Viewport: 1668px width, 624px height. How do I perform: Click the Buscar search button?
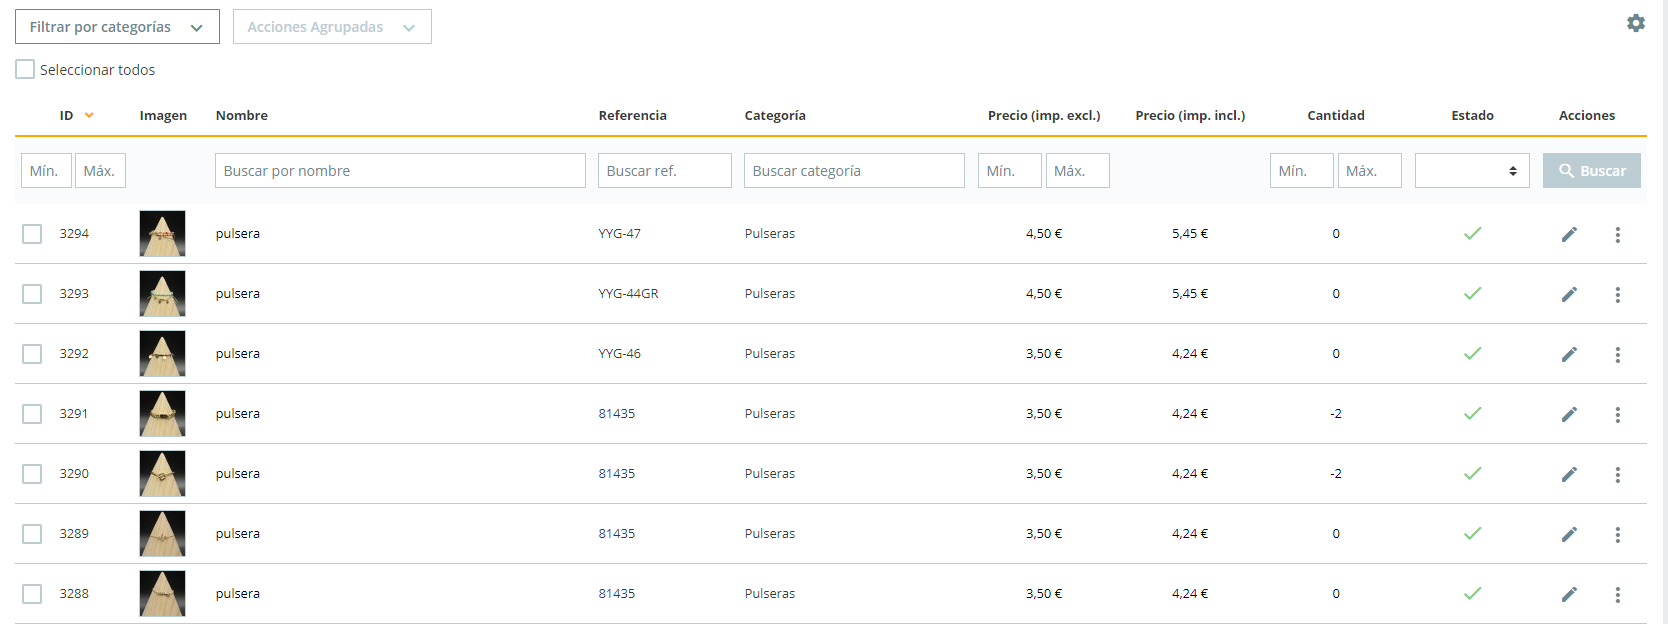tap(1591, 171)
